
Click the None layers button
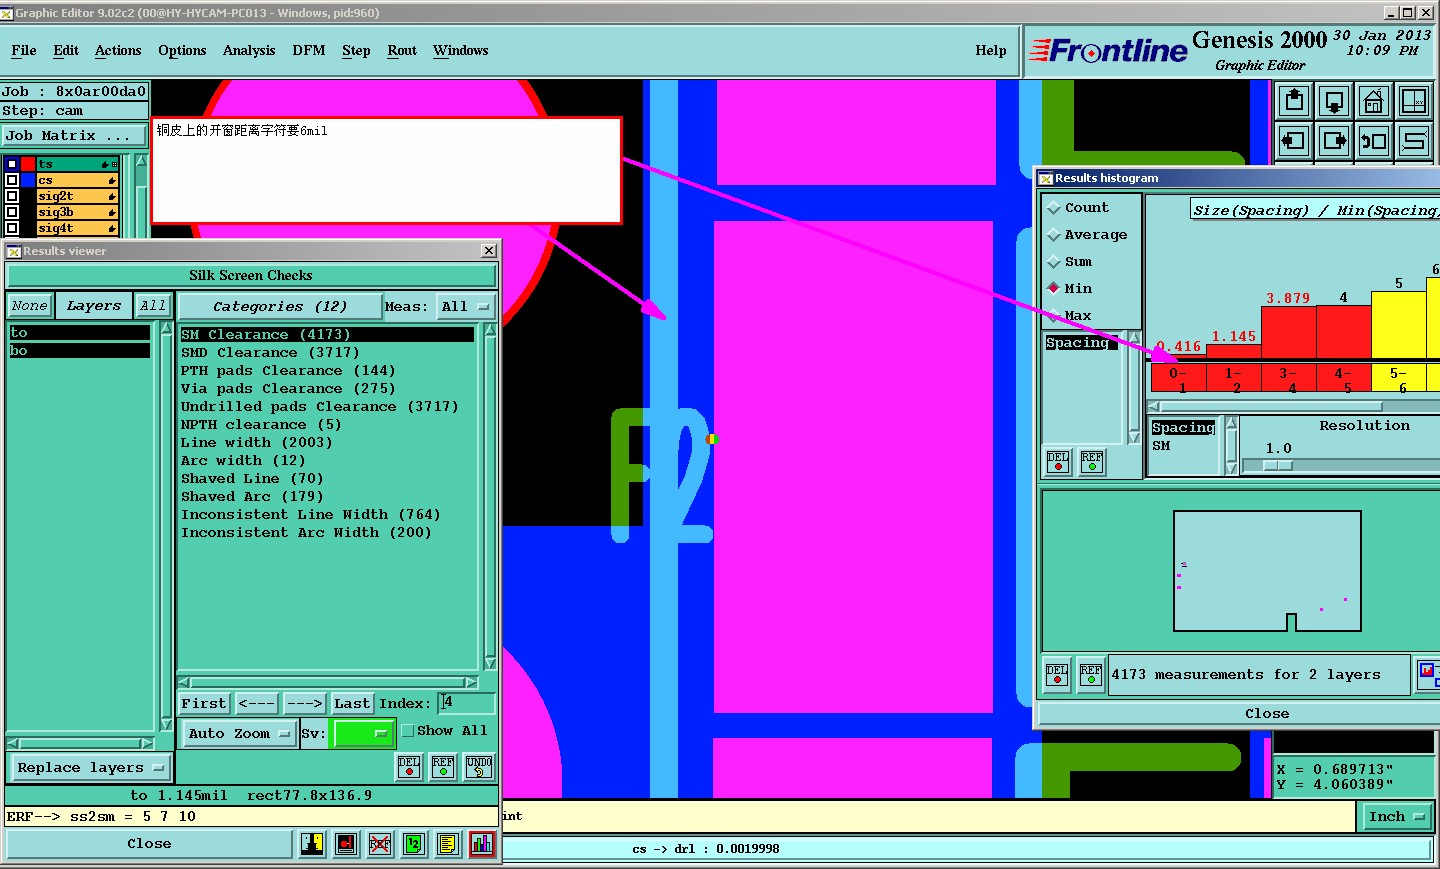click(x=30, y=306)
